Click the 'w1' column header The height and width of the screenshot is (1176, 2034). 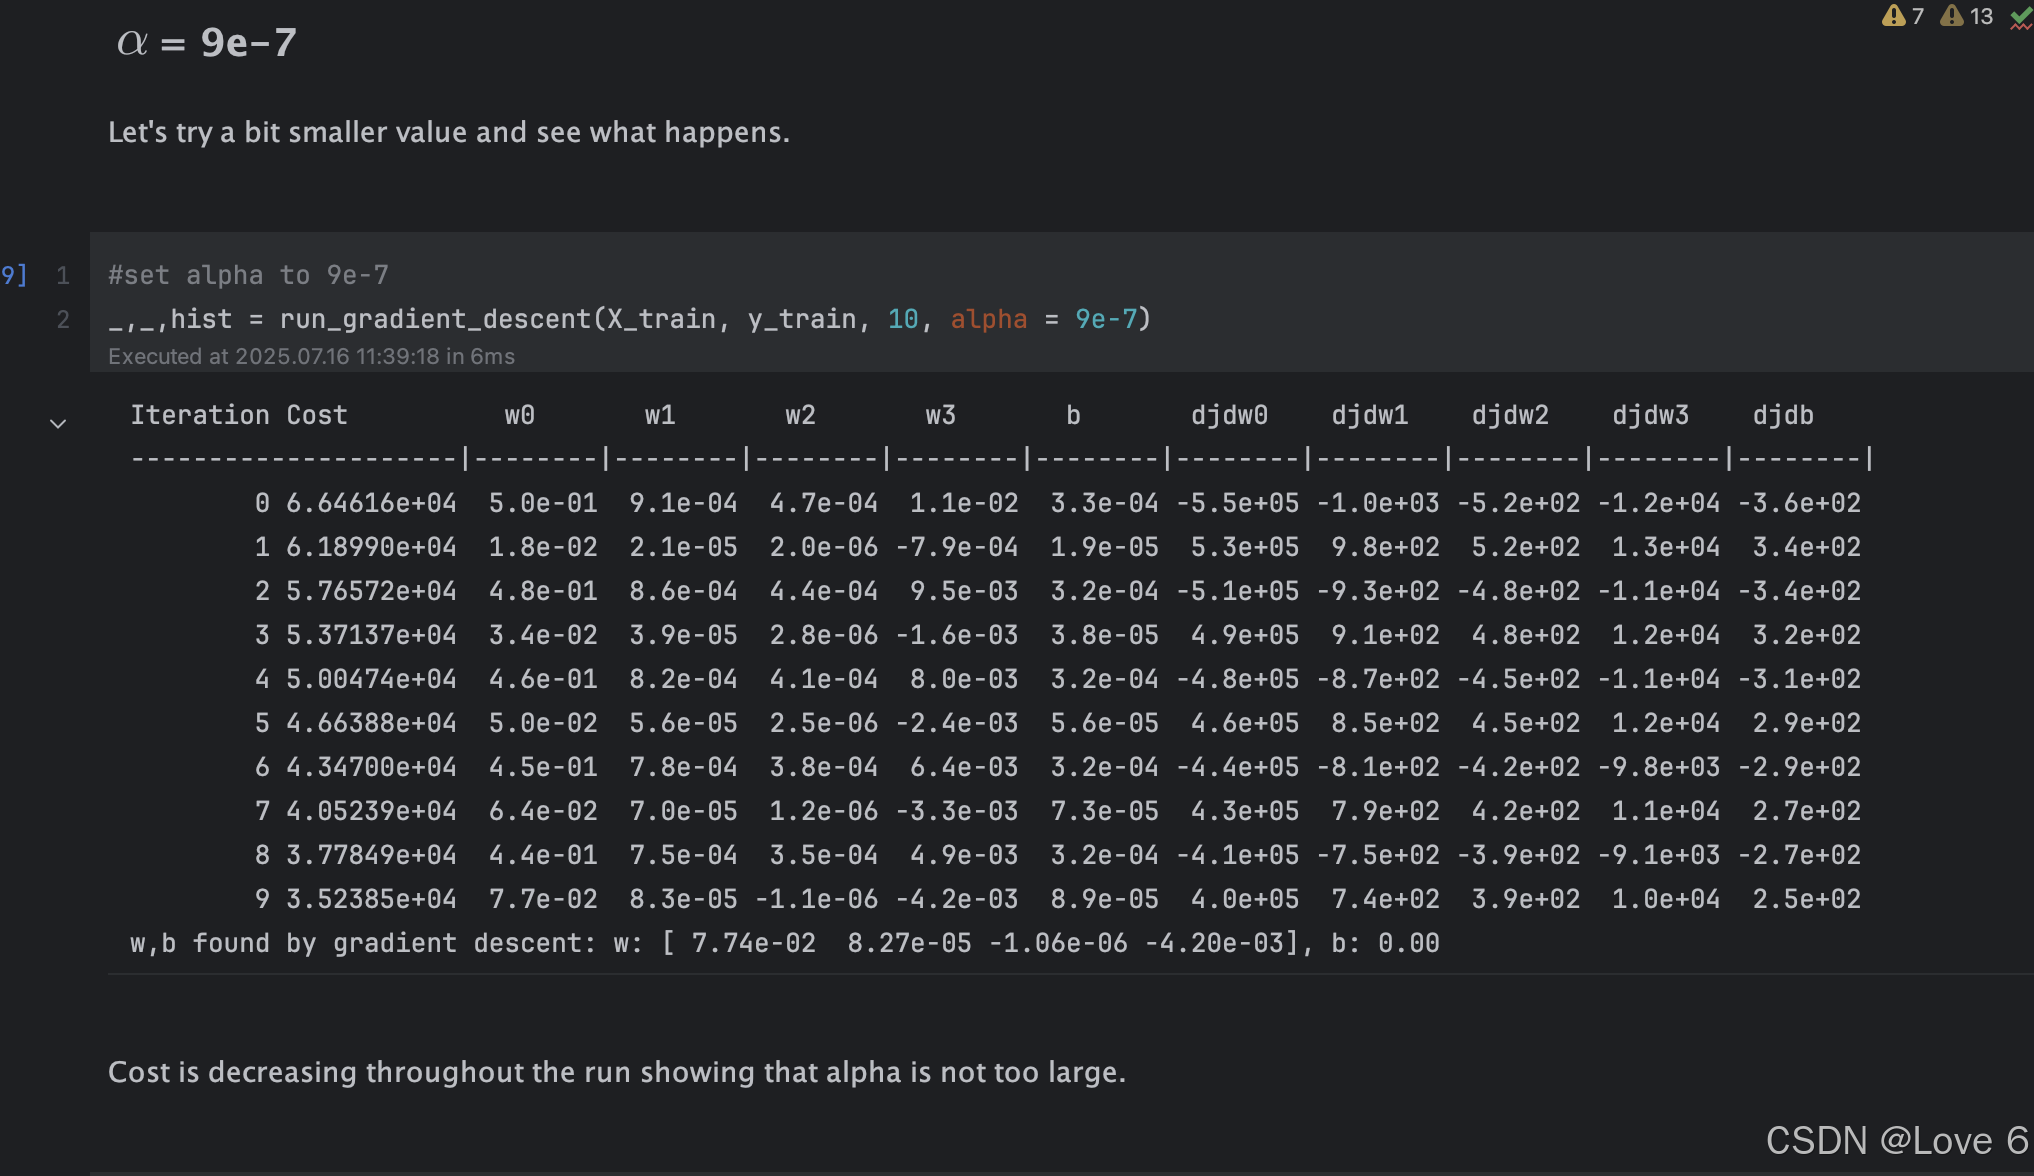click(660, 415)
